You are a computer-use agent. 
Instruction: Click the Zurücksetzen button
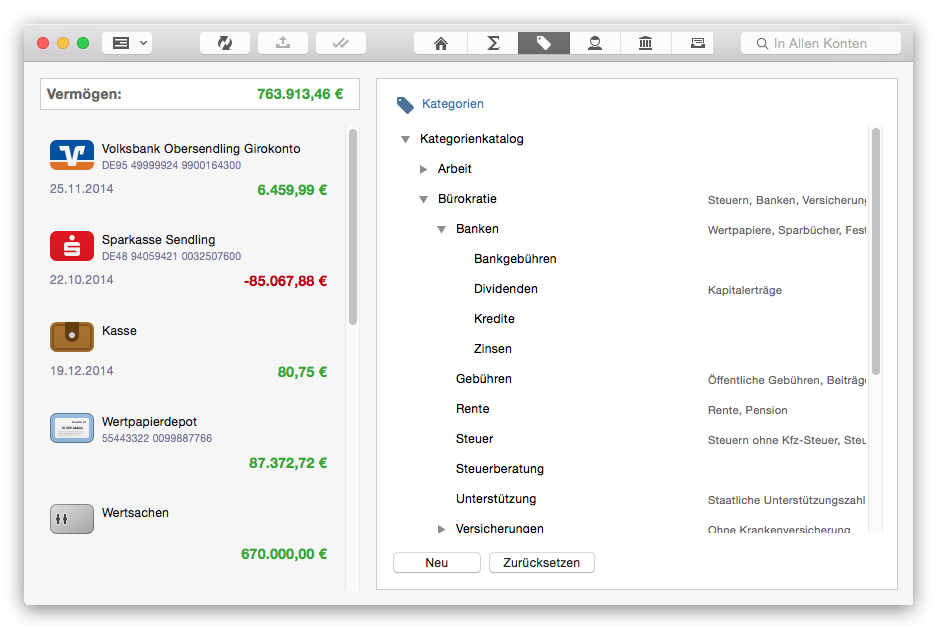click(x=542, y=563)
